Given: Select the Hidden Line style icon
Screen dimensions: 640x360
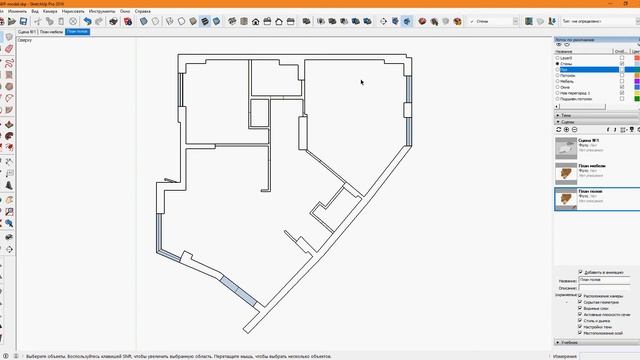Looking at the screenshot, I should click(181, 21).
